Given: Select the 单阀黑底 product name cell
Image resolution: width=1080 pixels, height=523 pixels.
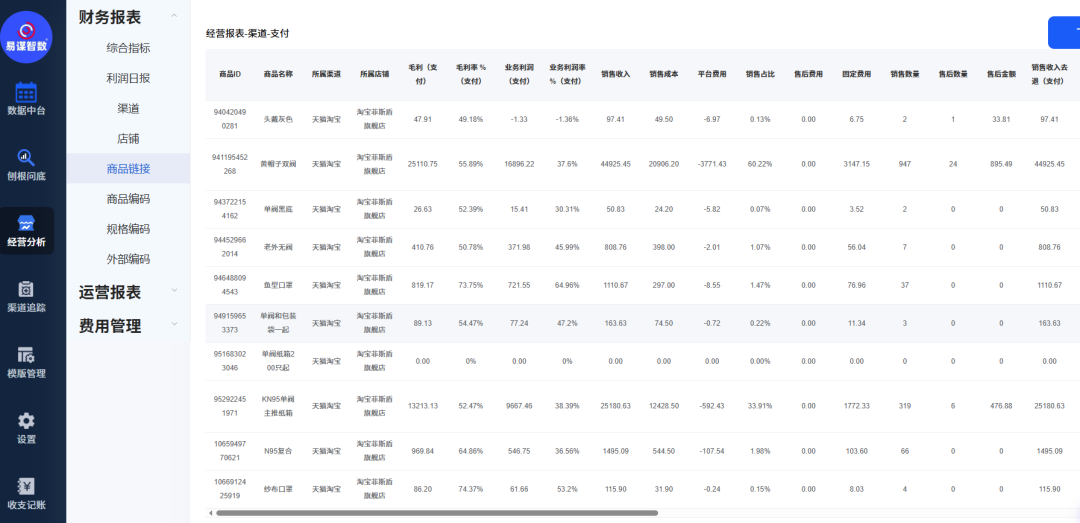Looking at the screenshot, I should [x=278, y=209].
